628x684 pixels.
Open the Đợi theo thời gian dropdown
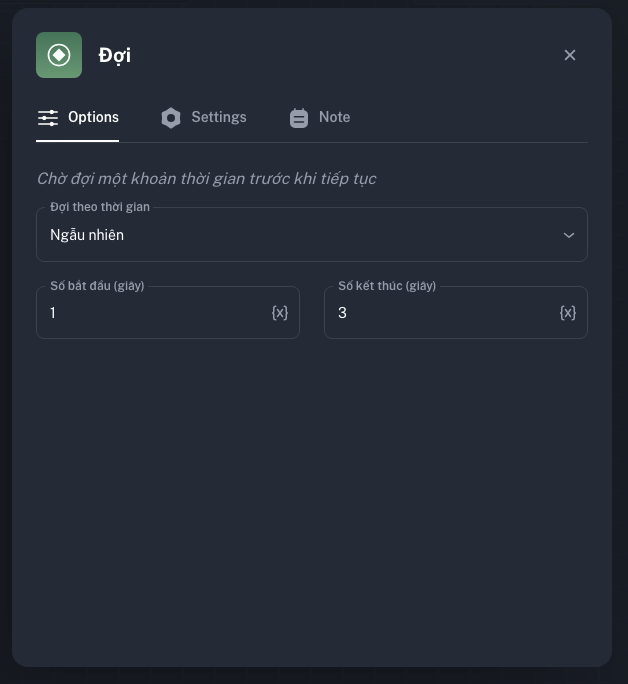[x=312, y=235]
